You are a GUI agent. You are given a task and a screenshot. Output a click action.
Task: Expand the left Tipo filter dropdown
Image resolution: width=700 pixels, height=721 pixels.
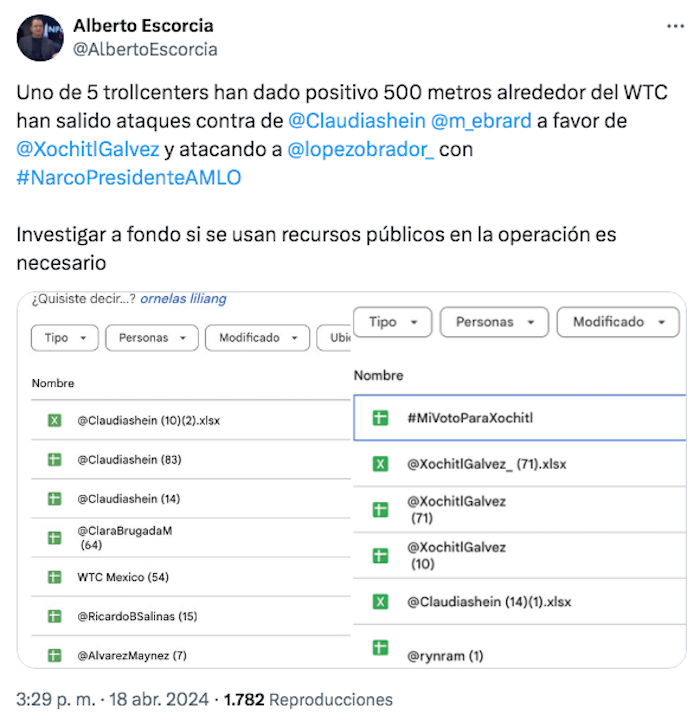tap(64, 338)
